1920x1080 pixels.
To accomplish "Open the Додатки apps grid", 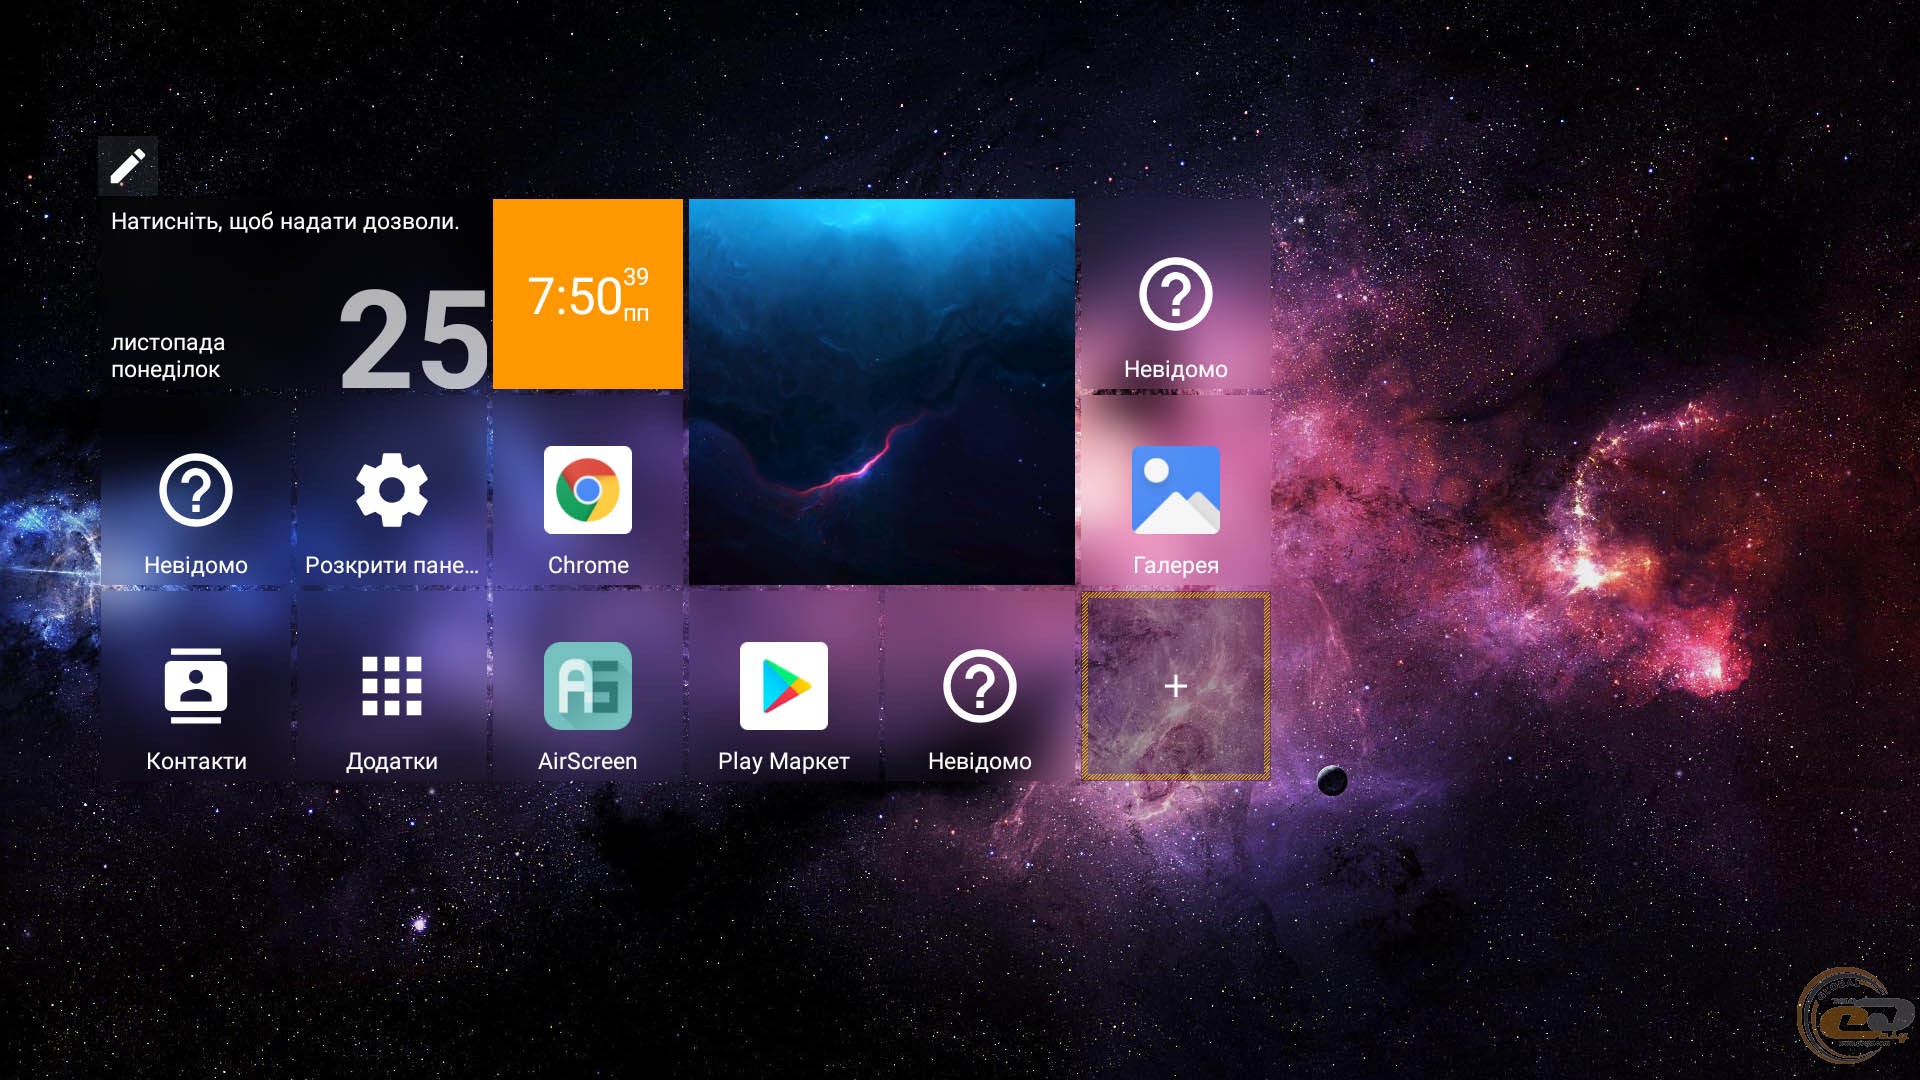I will click(x=392, y=686).
